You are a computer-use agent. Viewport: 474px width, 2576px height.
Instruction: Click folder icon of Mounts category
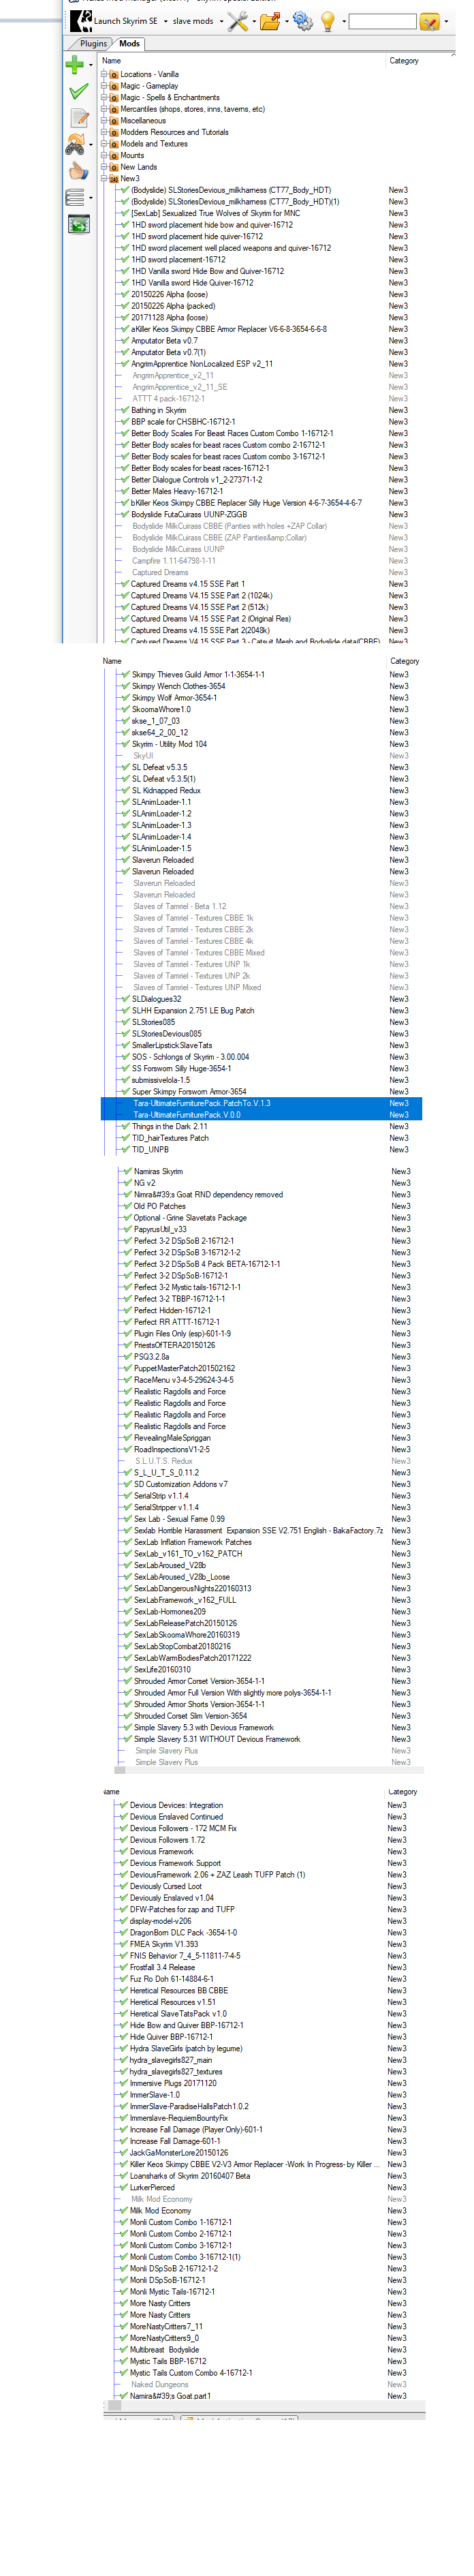pyautogui.click(x=114, y=155)
